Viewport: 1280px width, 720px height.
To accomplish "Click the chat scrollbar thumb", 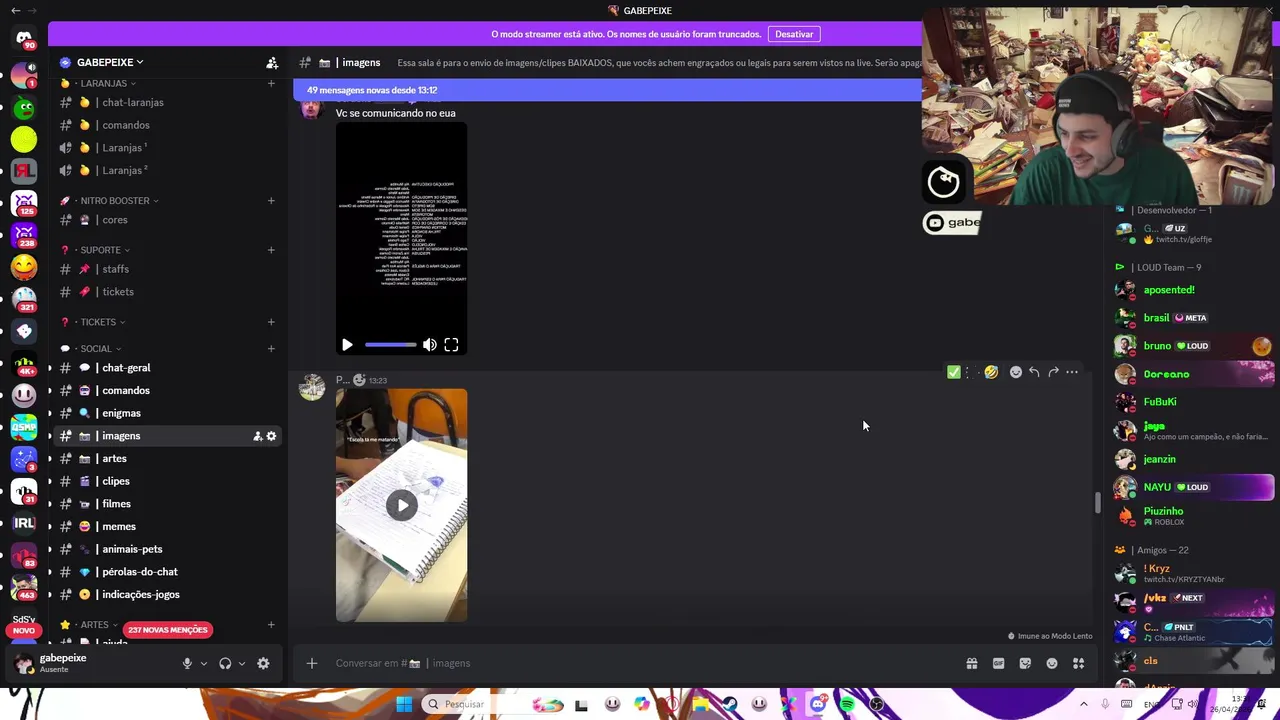I will [x=1097, y=503].
